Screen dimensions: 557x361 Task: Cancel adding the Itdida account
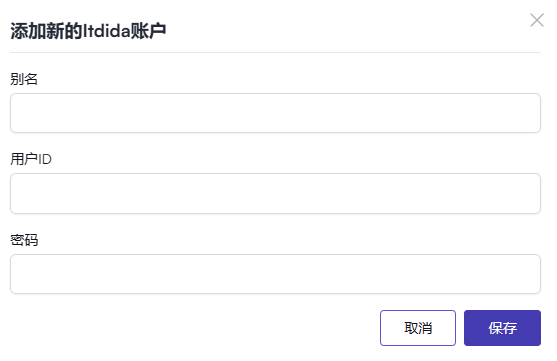[418, 328]
